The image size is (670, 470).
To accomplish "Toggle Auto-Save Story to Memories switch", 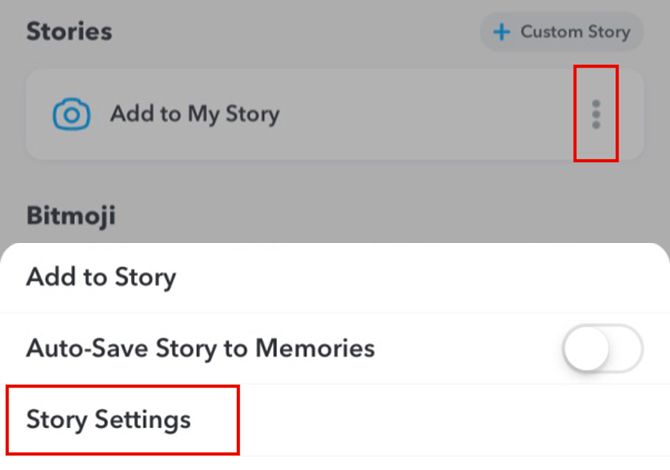I will point(602,349).
